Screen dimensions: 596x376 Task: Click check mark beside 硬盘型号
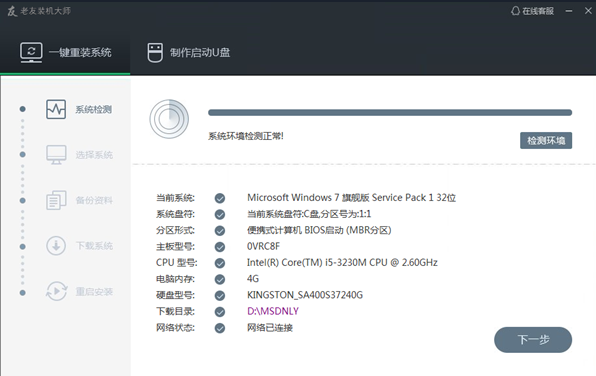(x=220, y=295)
